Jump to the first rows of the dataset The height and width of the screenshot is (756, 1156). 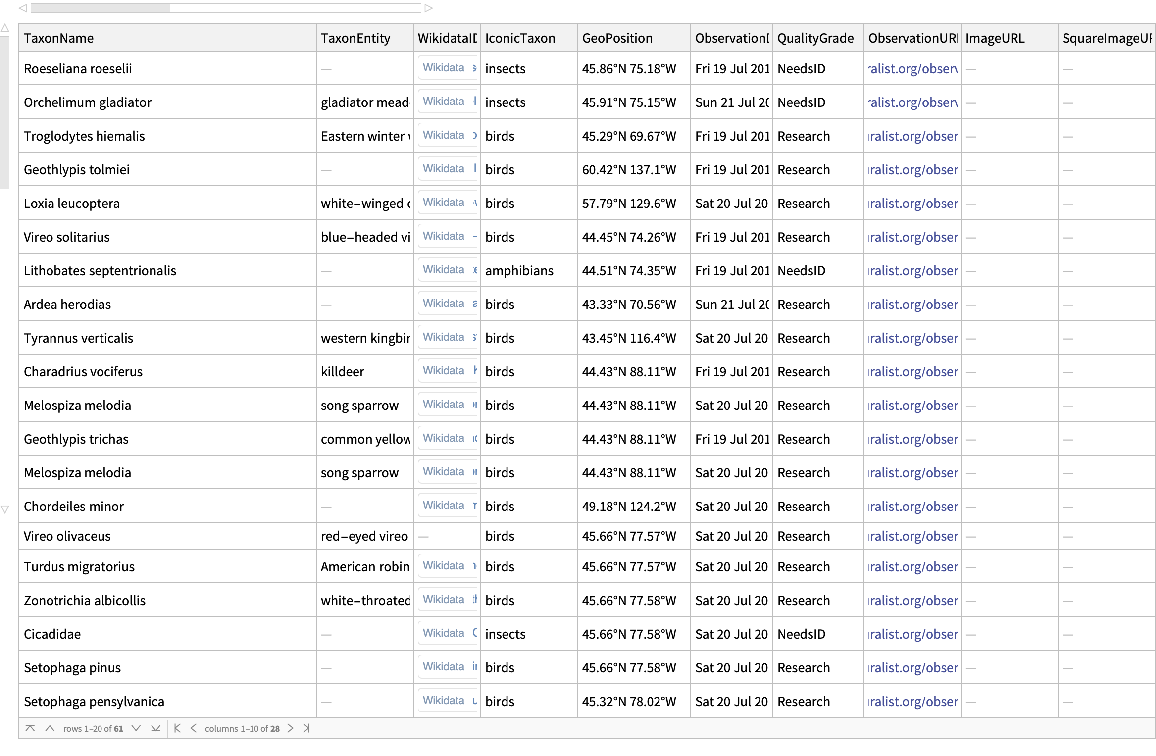(30, 728)
